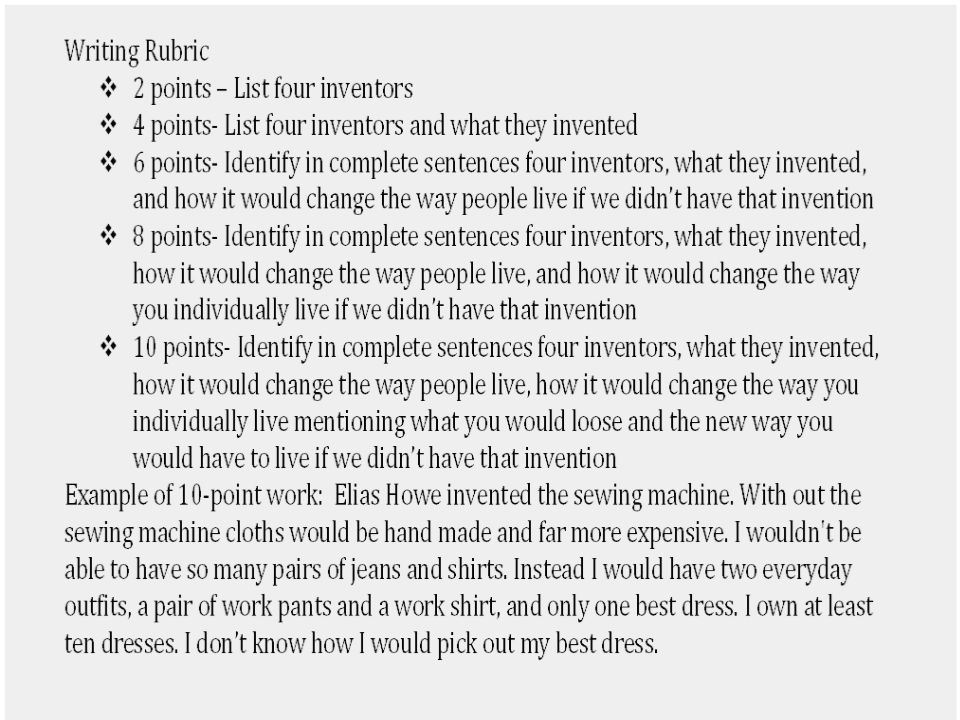960x720 pixels.
Task: Click 'Identify' in the 6 points item
Action: [262, 165]
